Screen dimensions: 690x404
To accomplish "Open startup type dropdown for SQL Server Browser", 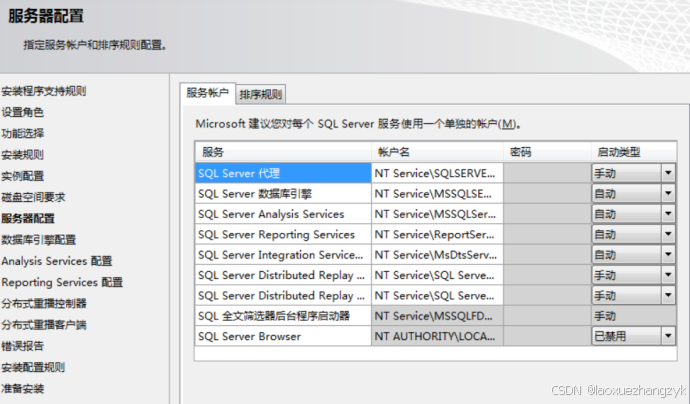I will [668, 336].
